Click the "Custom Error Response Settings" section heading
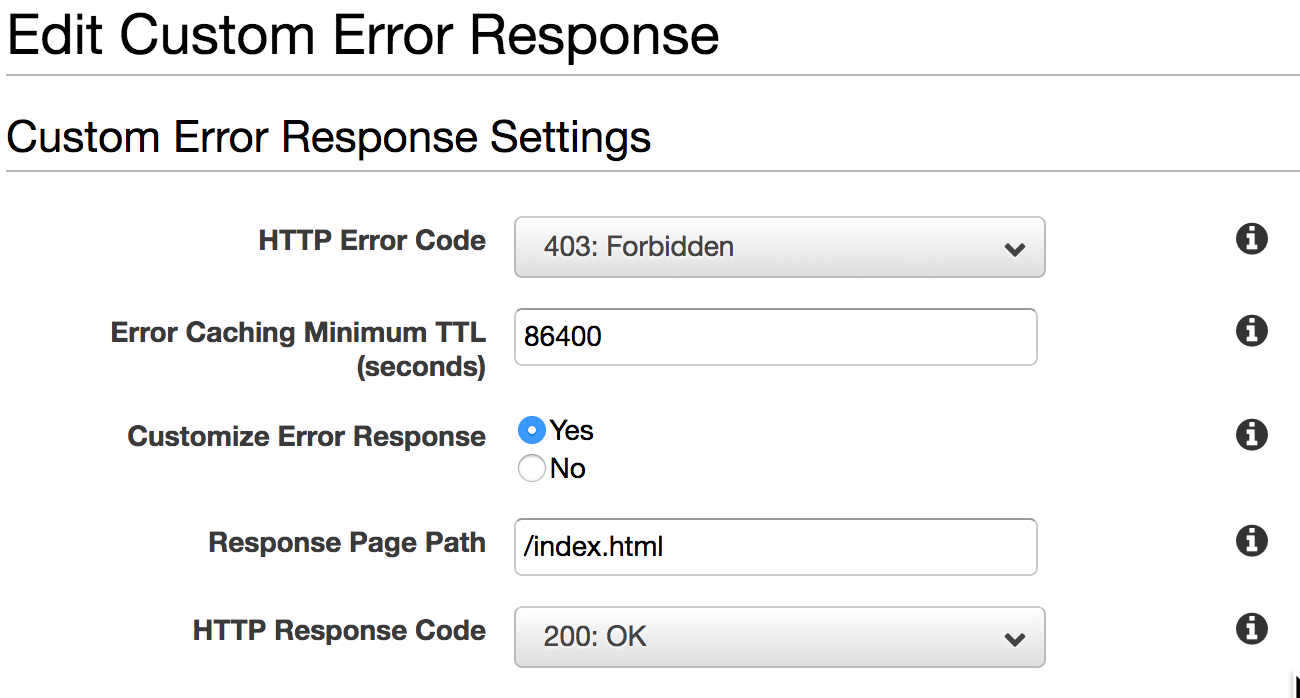Viewport: 1300px width, 698px height. click(329, 137)
